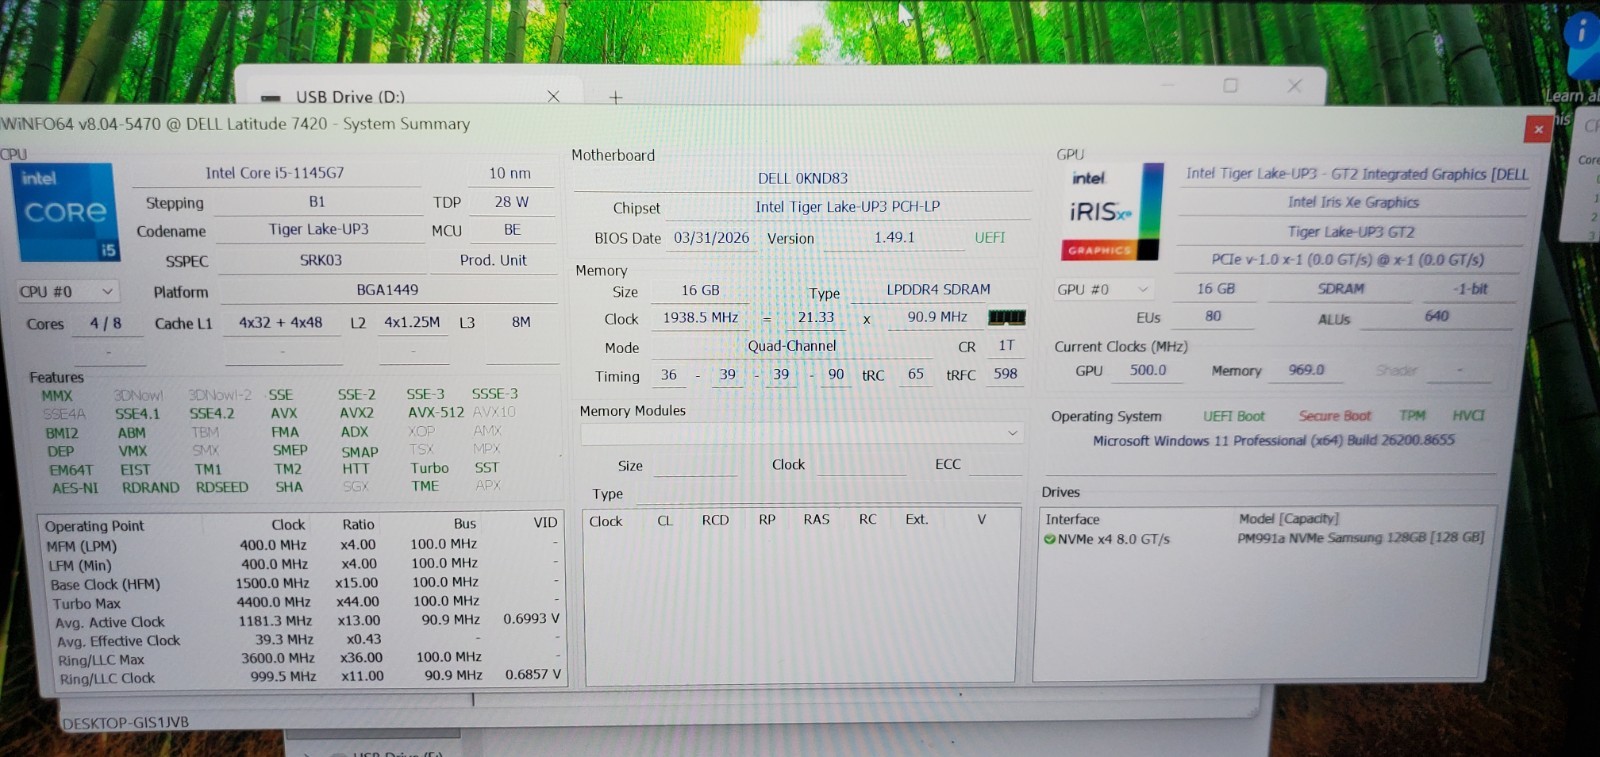
Task: Click the memory mode Quad-Channel
Action: (792, 346)
